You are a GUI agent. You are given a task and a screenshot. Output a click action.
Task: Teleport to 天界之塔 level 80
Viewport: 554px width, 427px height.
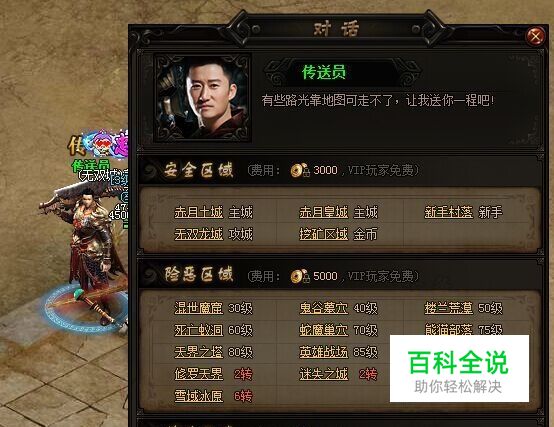(x=199, y=352)
